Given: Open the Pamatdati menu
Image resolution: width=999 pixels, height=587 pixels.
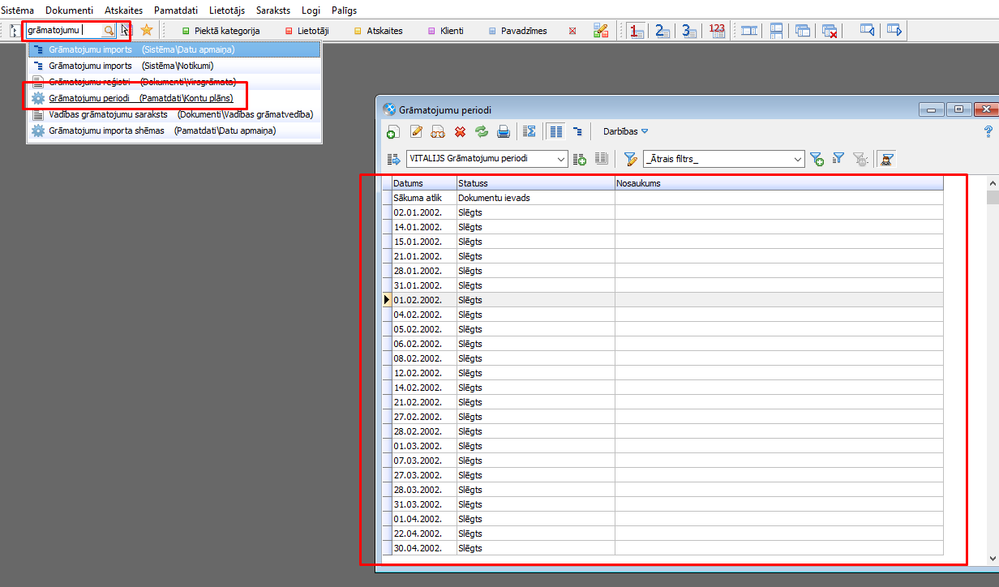Looking at the screenshot, I should 175,9.
